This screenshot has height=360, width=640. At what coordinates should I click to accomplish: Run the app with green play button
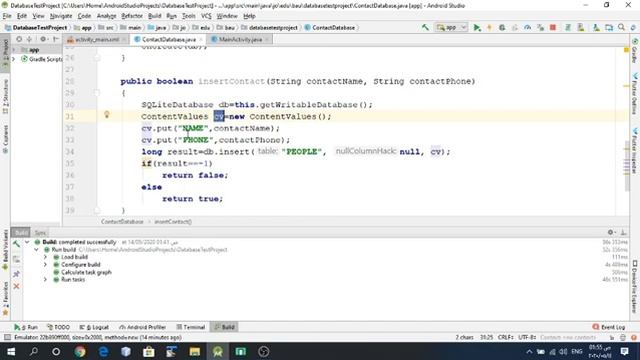coord(476,27)
